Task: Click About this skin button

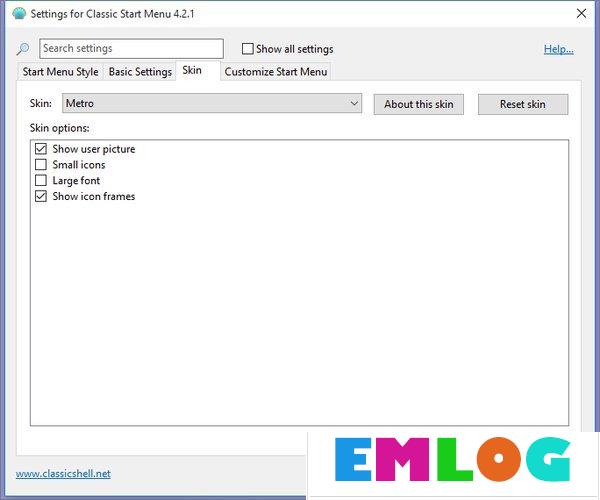Action: [x=419, y=104]
